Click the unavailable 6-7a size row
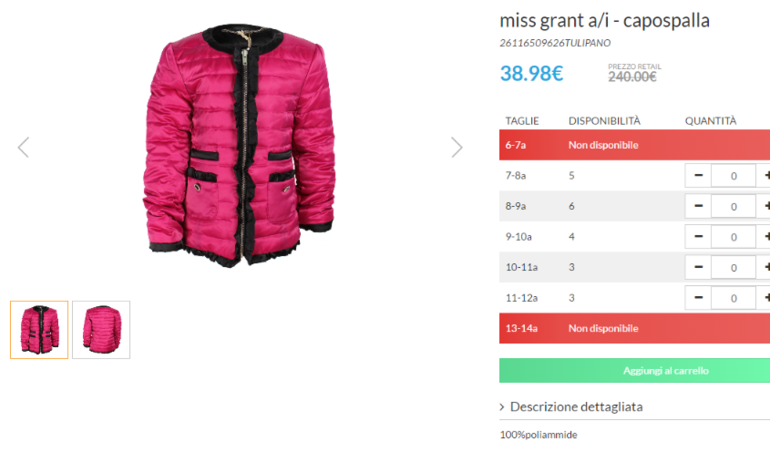Viewport: 770px width, 452px height. (634, 145)
